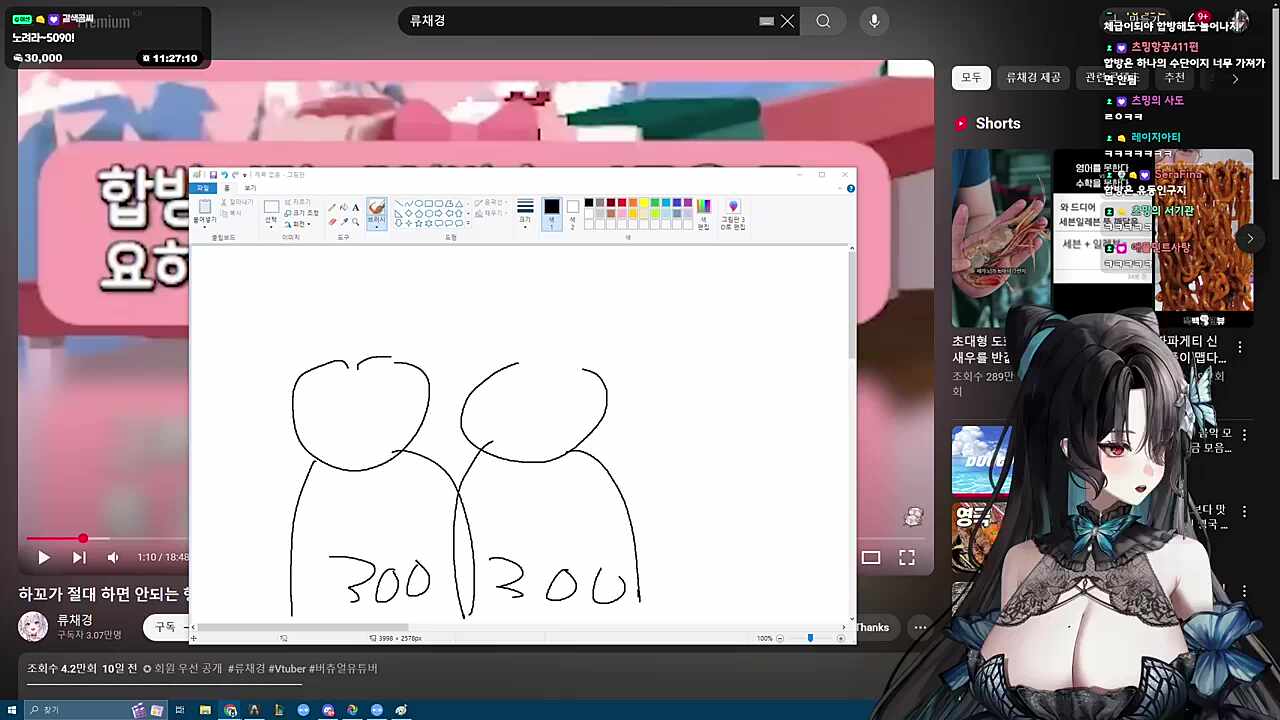Switch to the Paint View tab

click(250, 188)
